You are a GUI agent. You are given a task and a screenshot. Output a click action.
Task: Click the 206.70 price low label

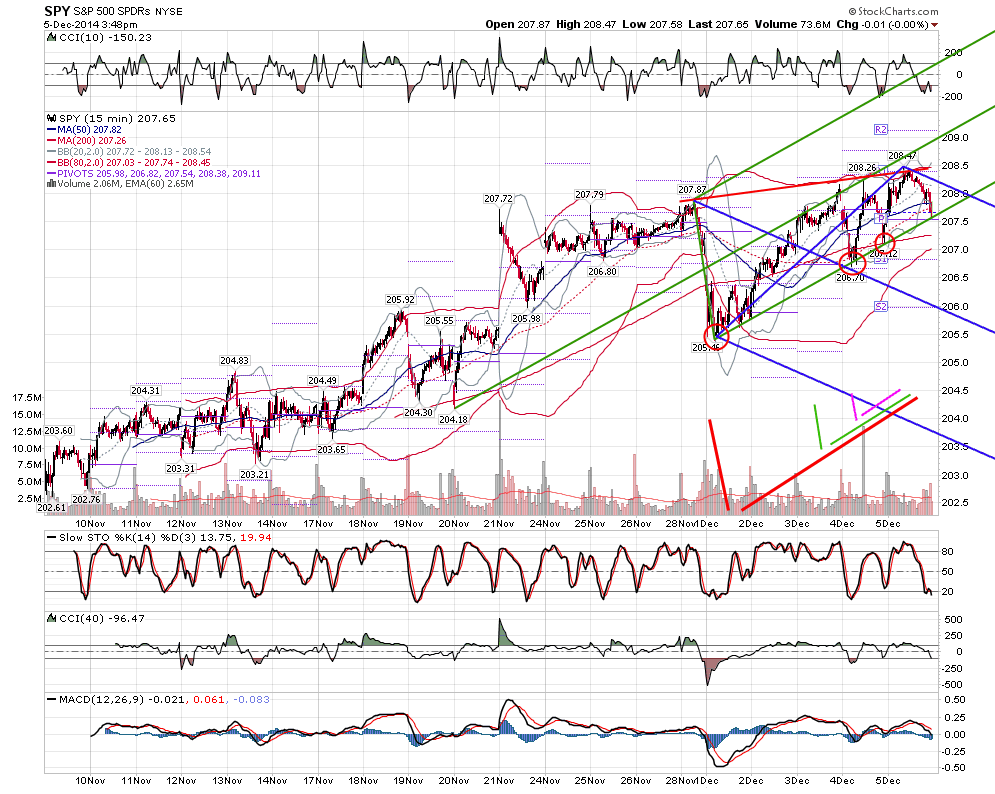(x=850, y=277)
